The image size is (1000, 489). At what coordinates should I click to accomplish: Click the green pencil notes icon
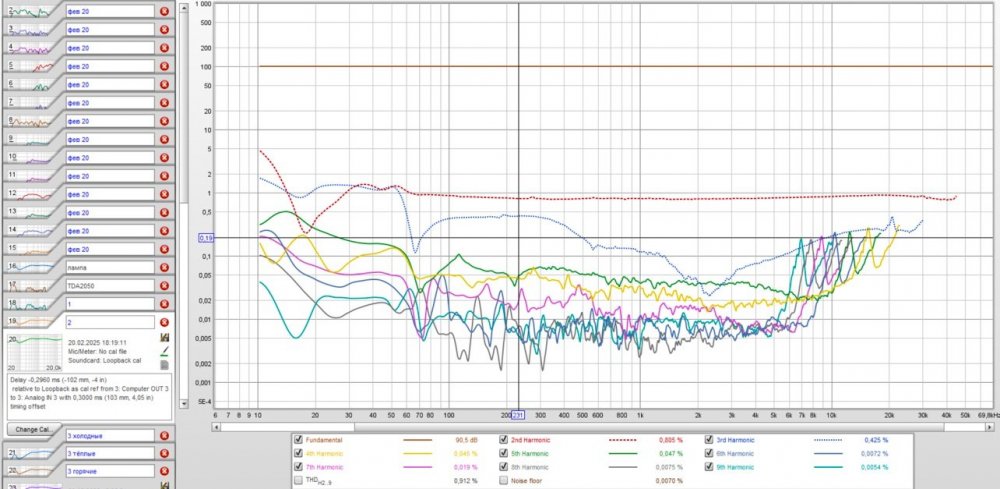164,353
